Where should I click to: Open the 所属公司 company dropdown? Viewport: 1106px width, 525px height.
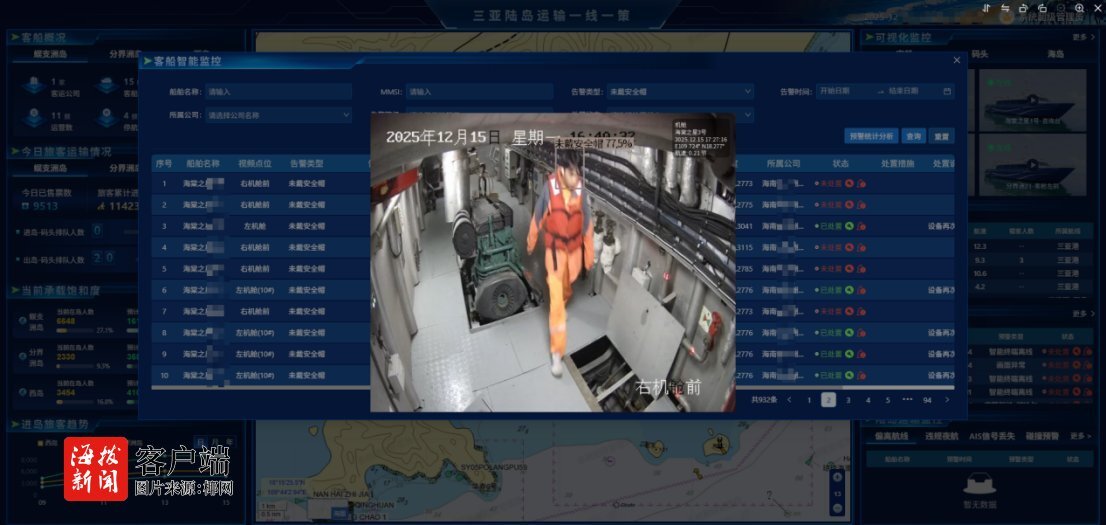click(x=278, y=115)
